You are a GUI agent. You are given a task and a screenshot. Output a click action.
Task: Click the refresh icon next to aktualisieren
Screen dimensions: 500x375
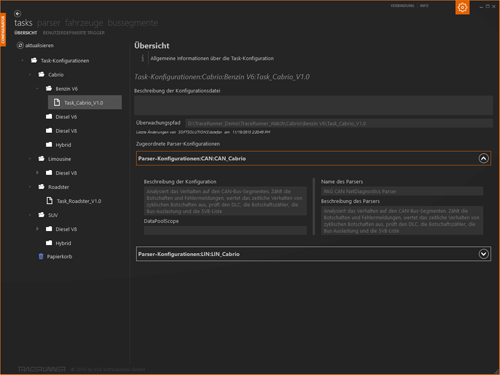tap(20, 45)
